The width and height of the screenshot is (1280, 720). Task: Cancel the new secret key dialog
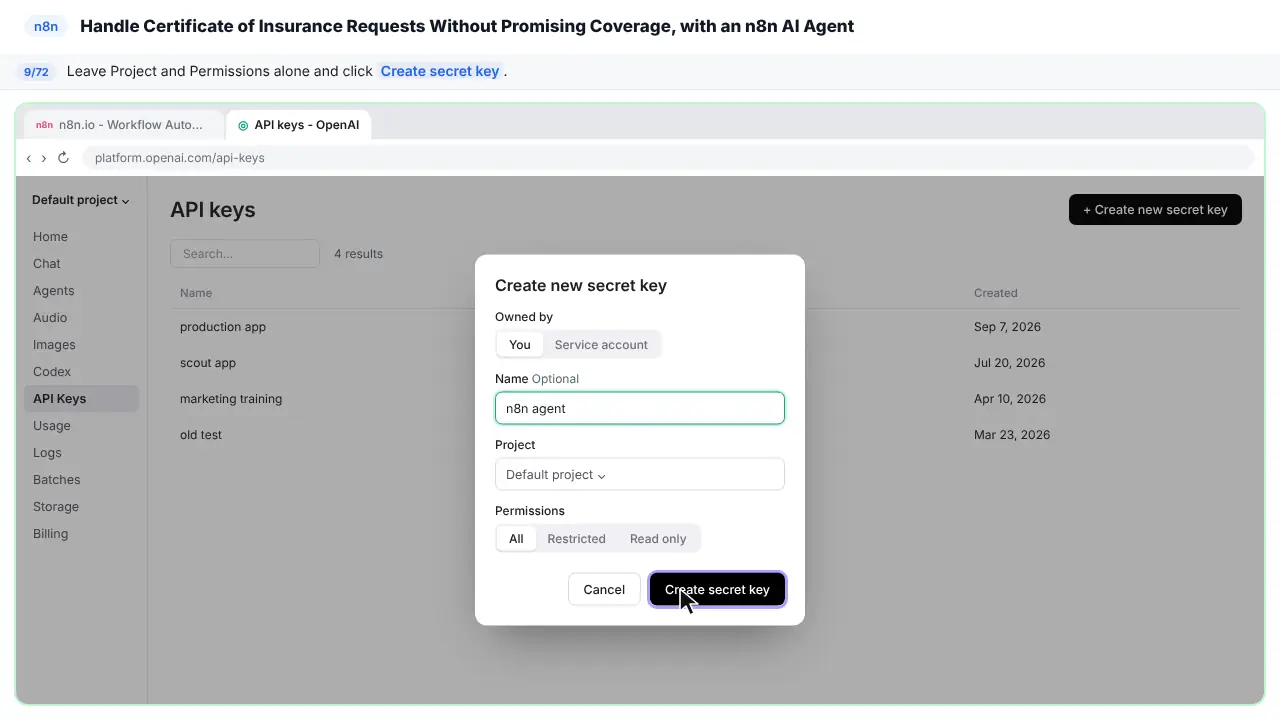tap(604, 589)
